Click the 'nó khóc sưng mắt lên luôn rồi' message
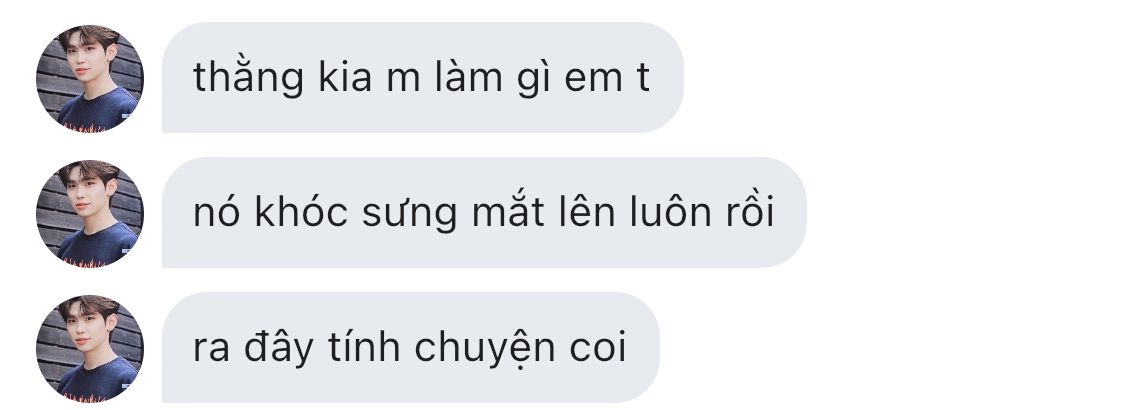The width and height of the screenshot is (1125, 410). click(x=484, y=213)
